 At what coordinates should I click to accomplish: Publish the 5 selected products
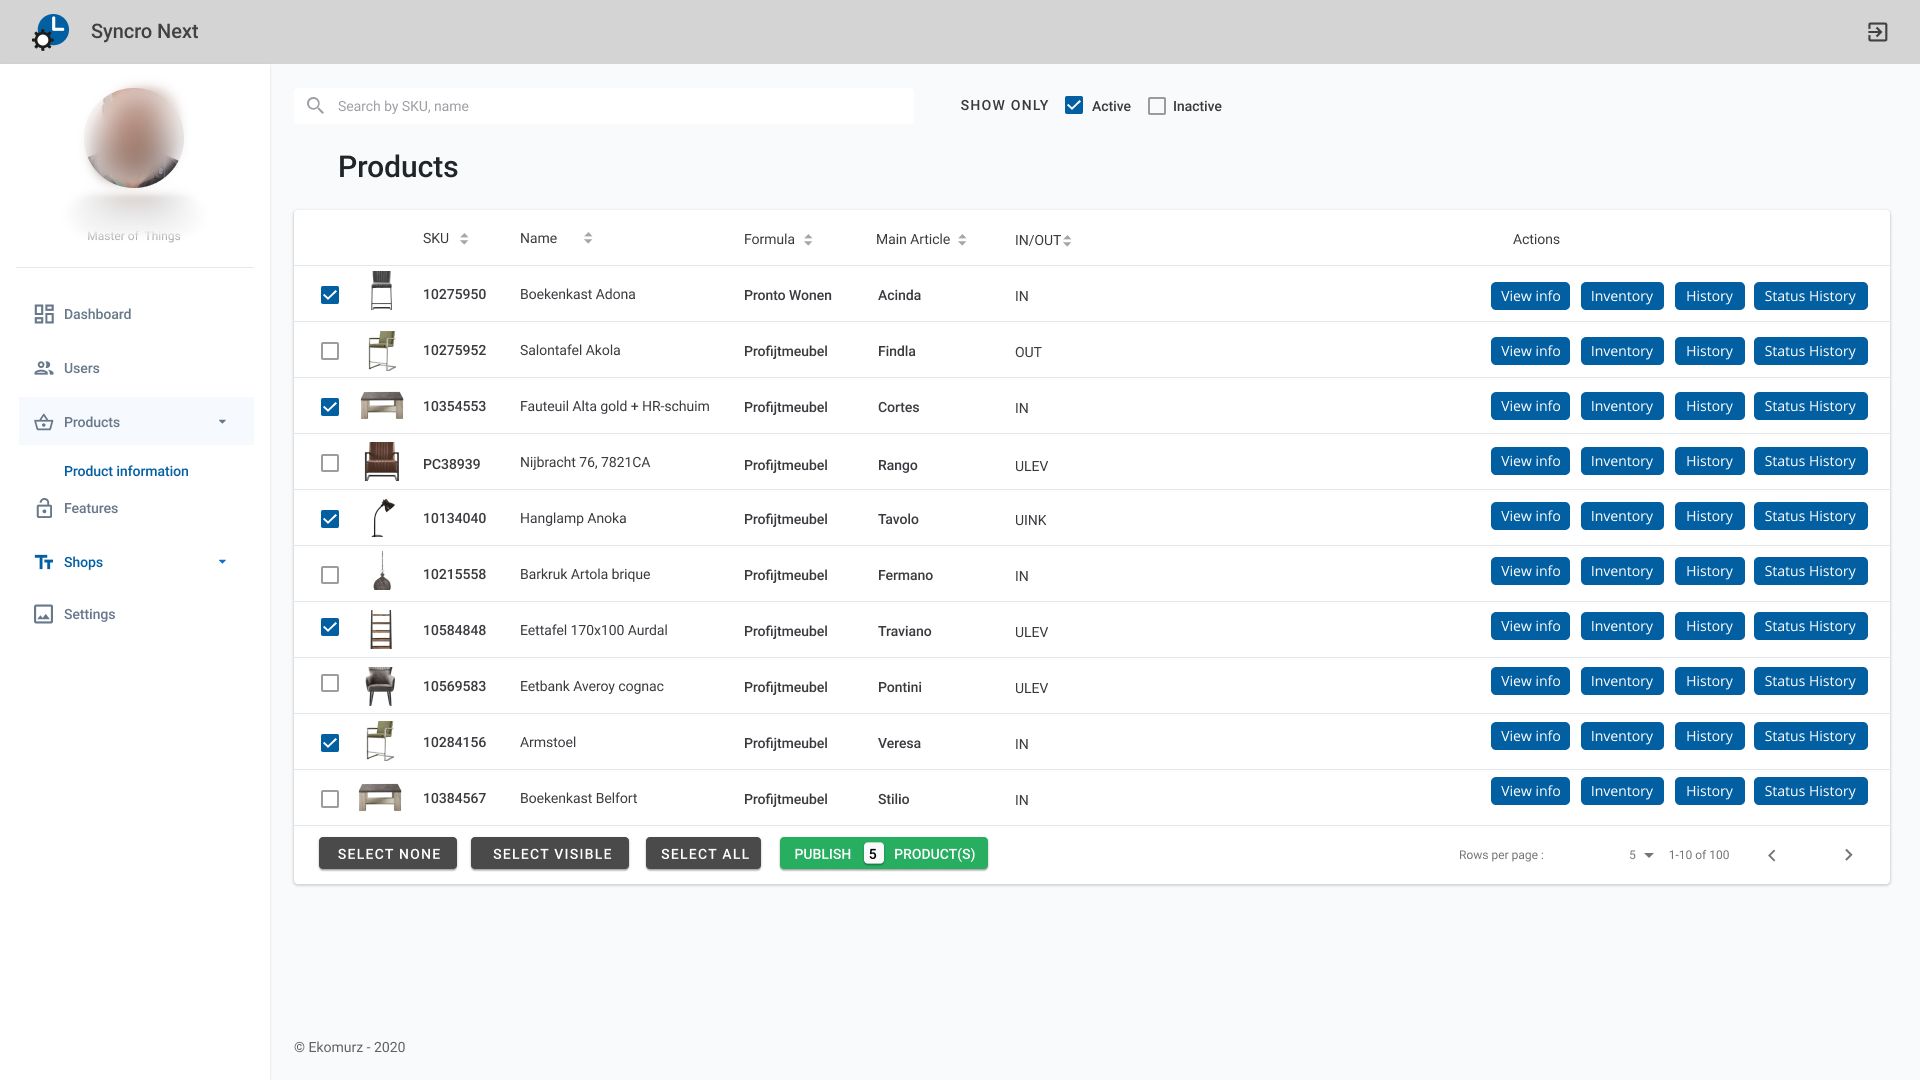point(883,854)
